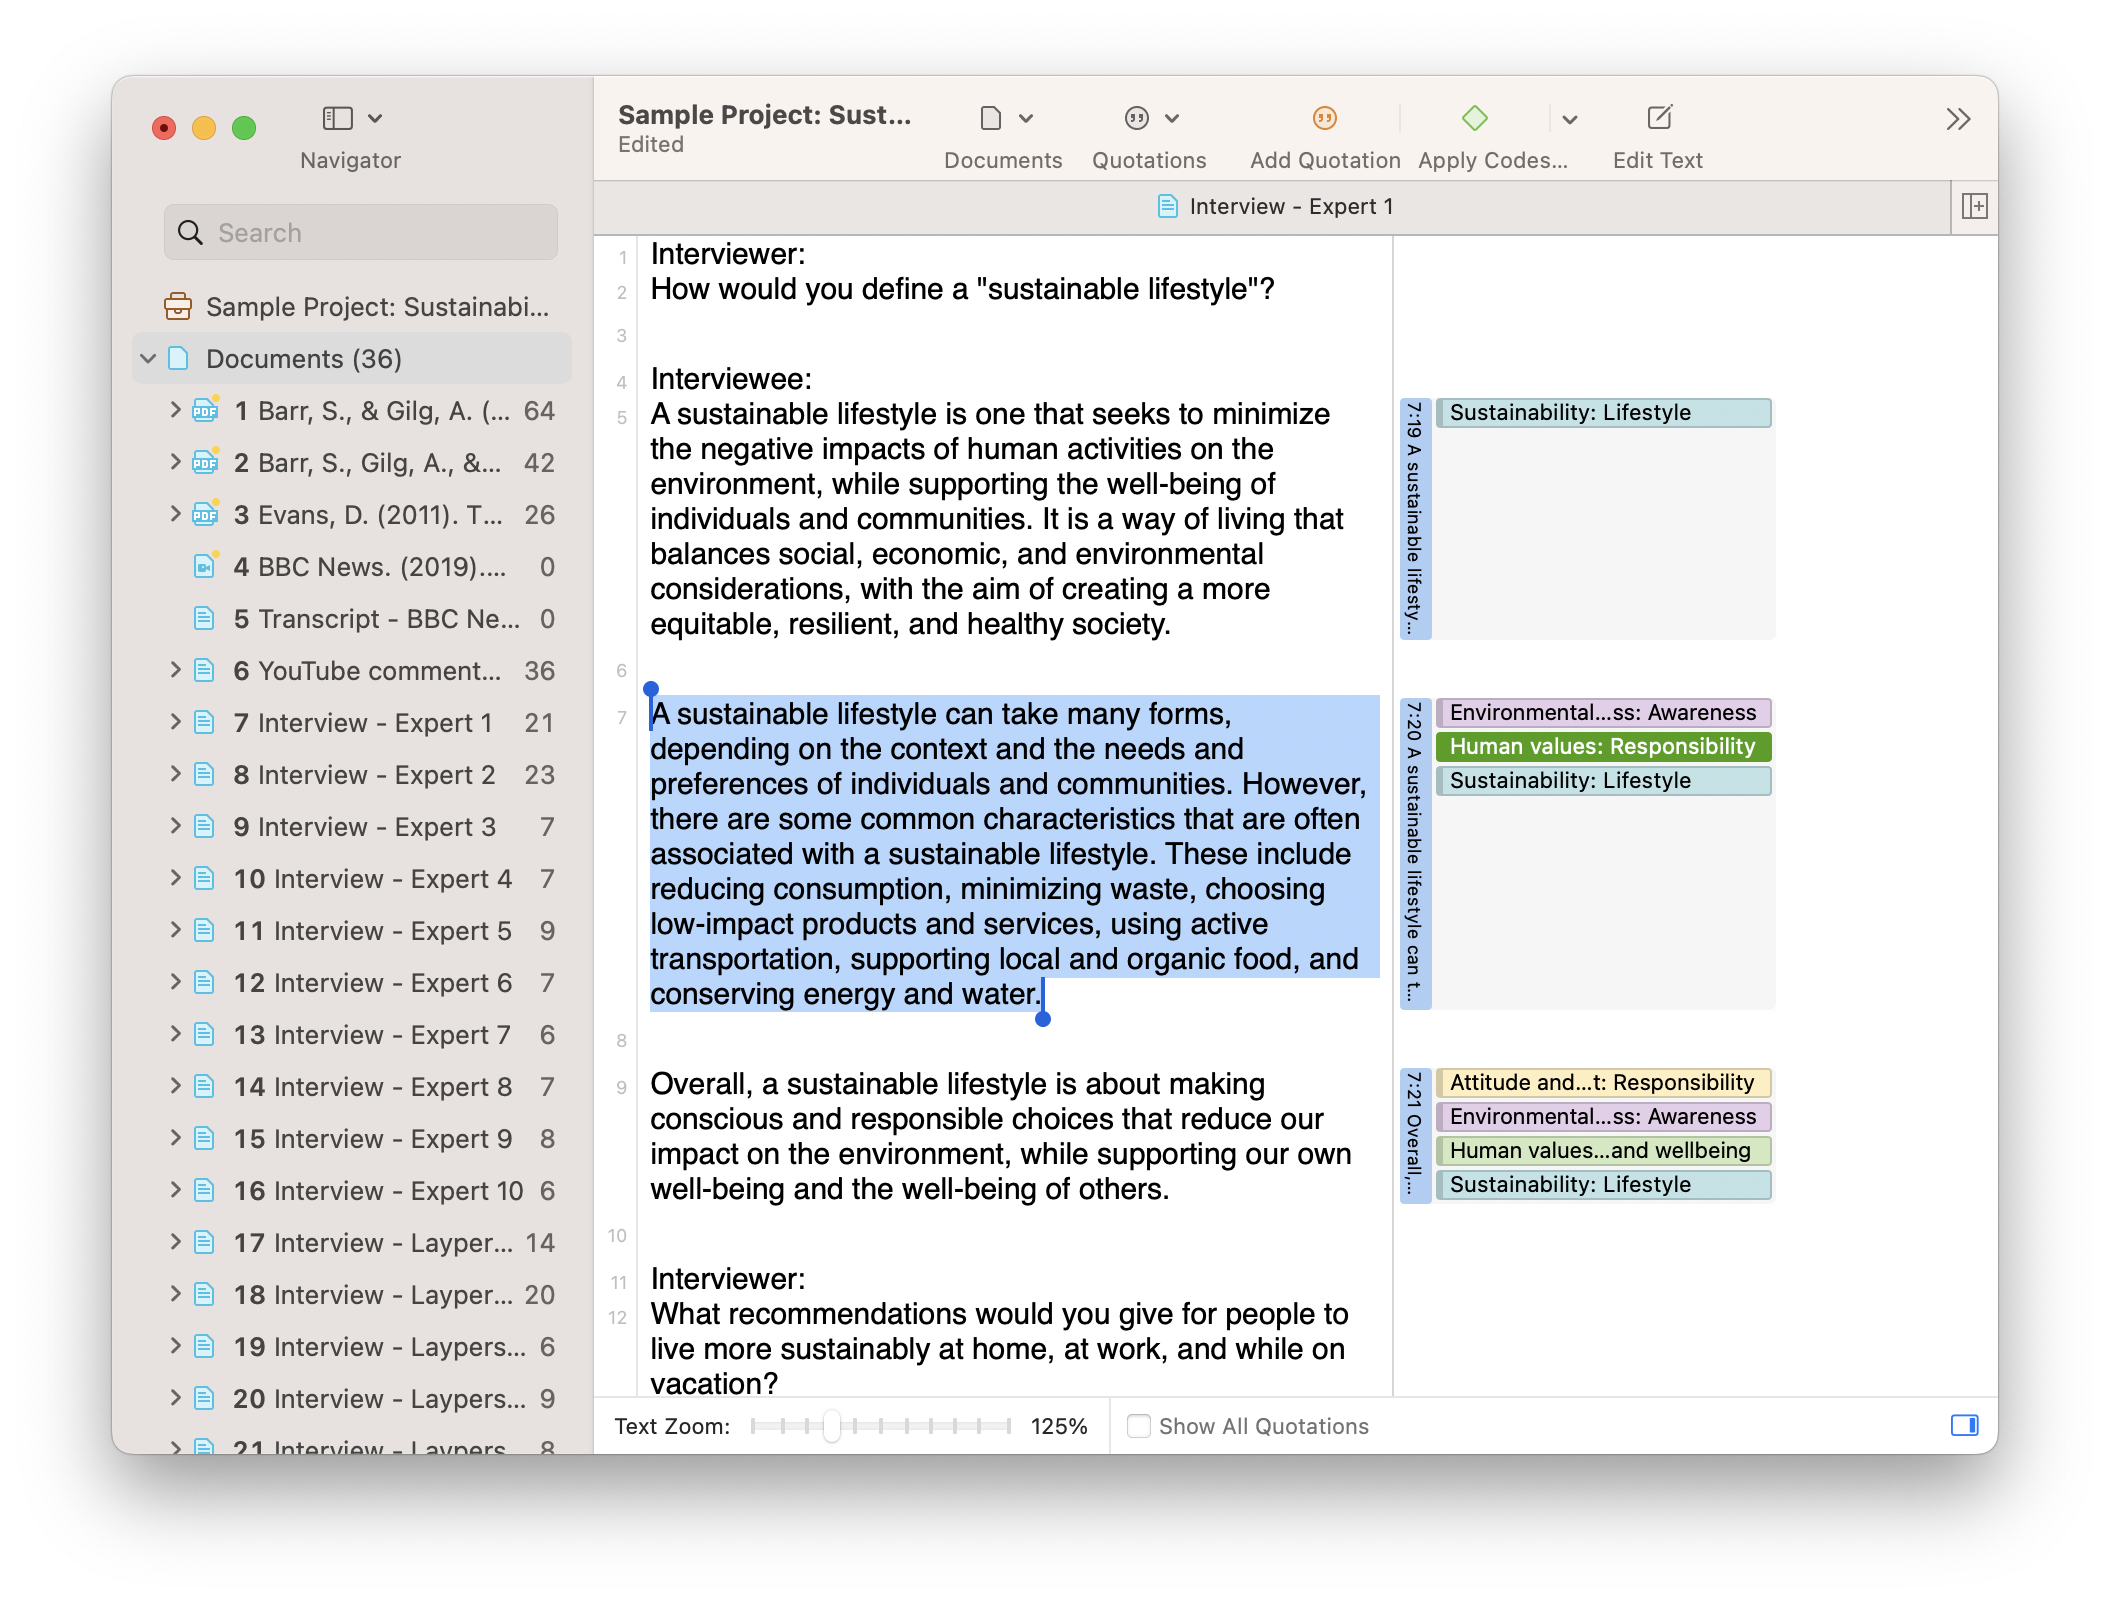Toggle the right inspector panel icon
Image resolution: width=2110 pixels, height=1602 pixels.
click(1964, 1425)
